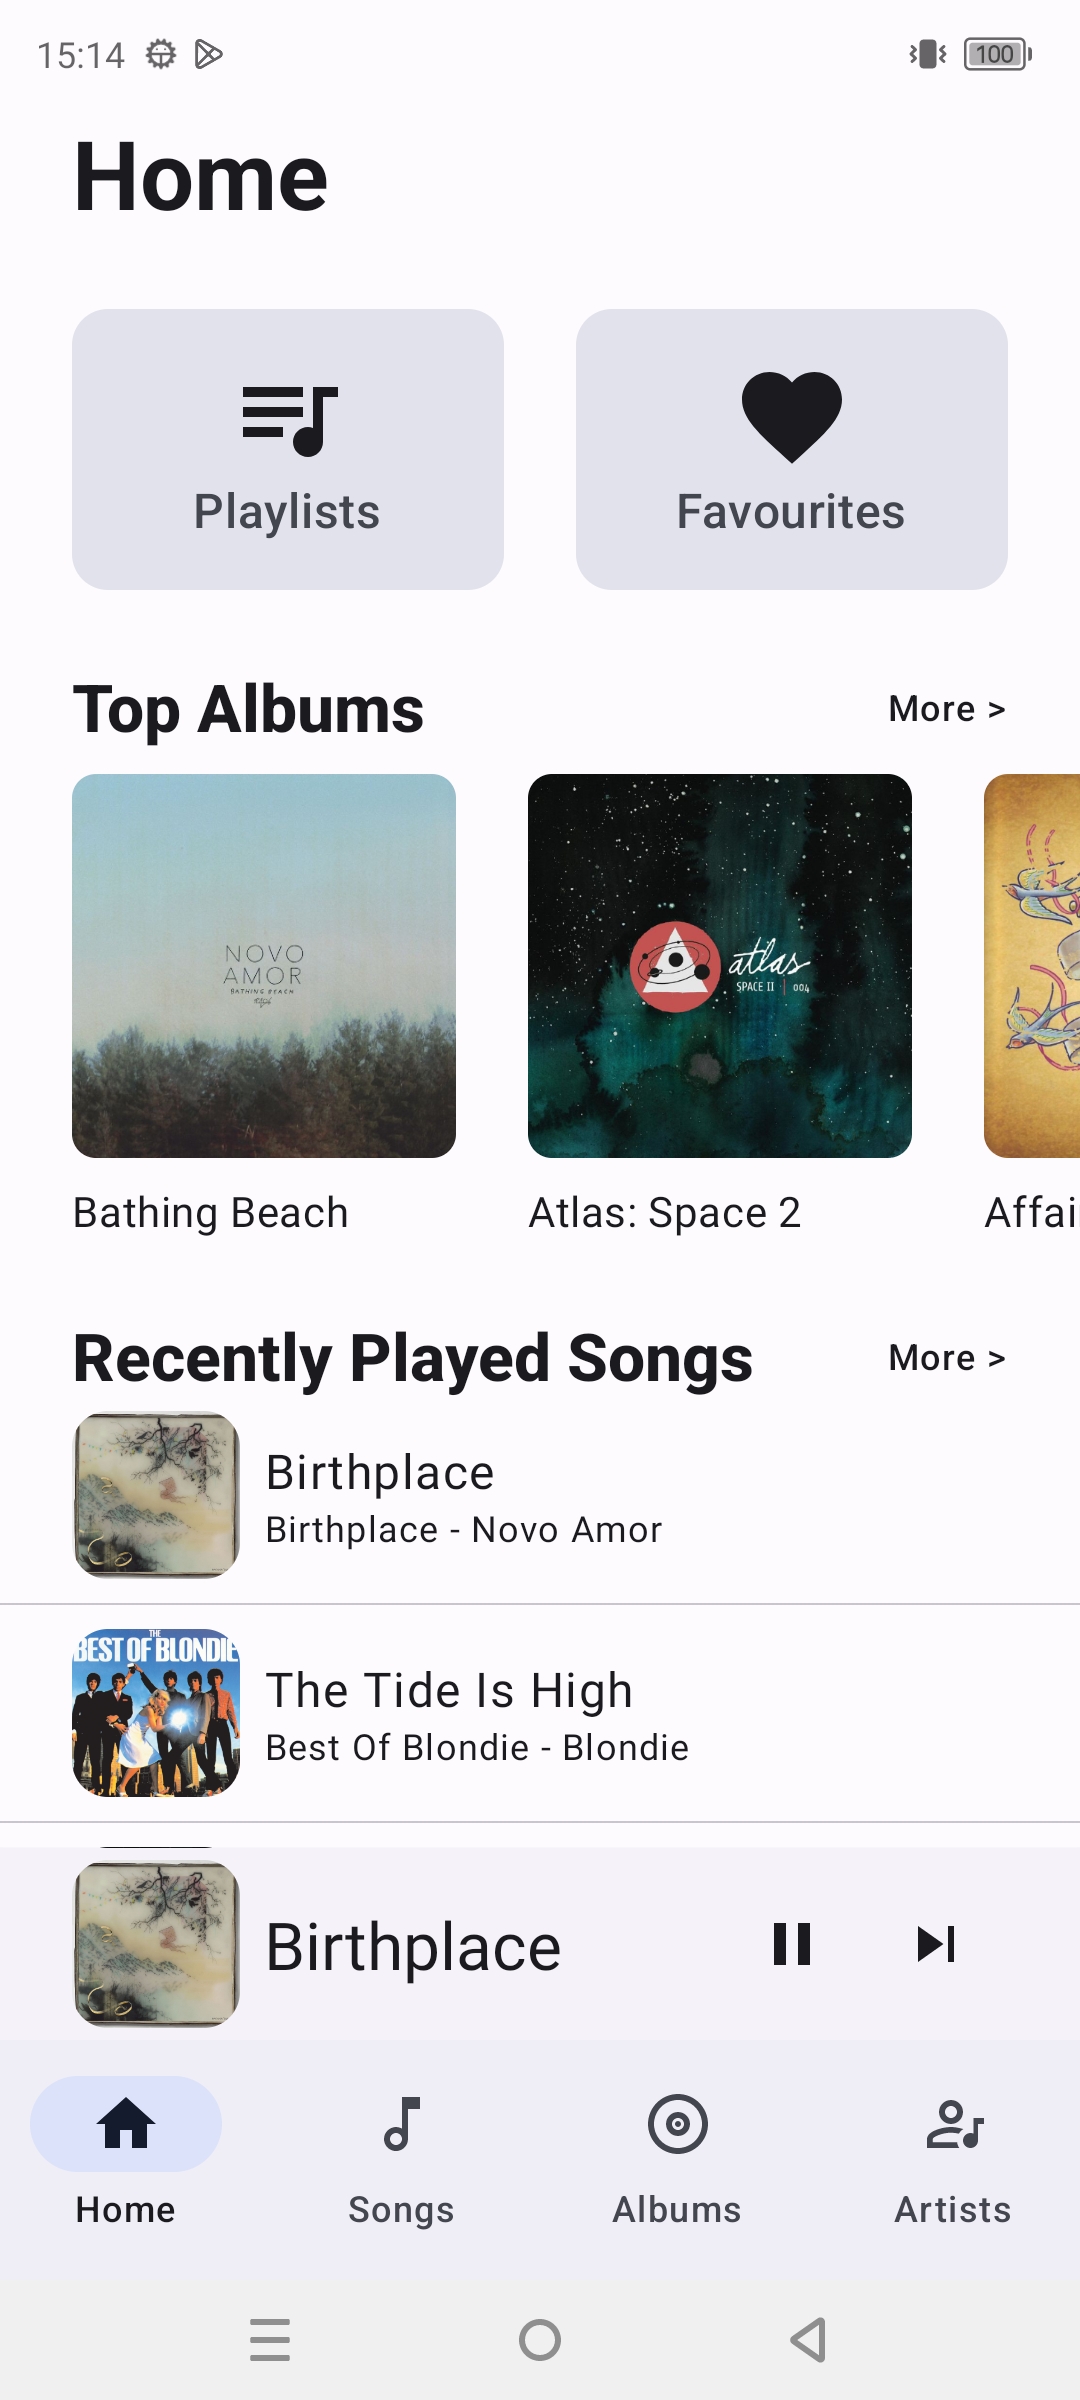Play The Tide Is High song
Screen dimensions: 1080x2400
[540, 1713]
